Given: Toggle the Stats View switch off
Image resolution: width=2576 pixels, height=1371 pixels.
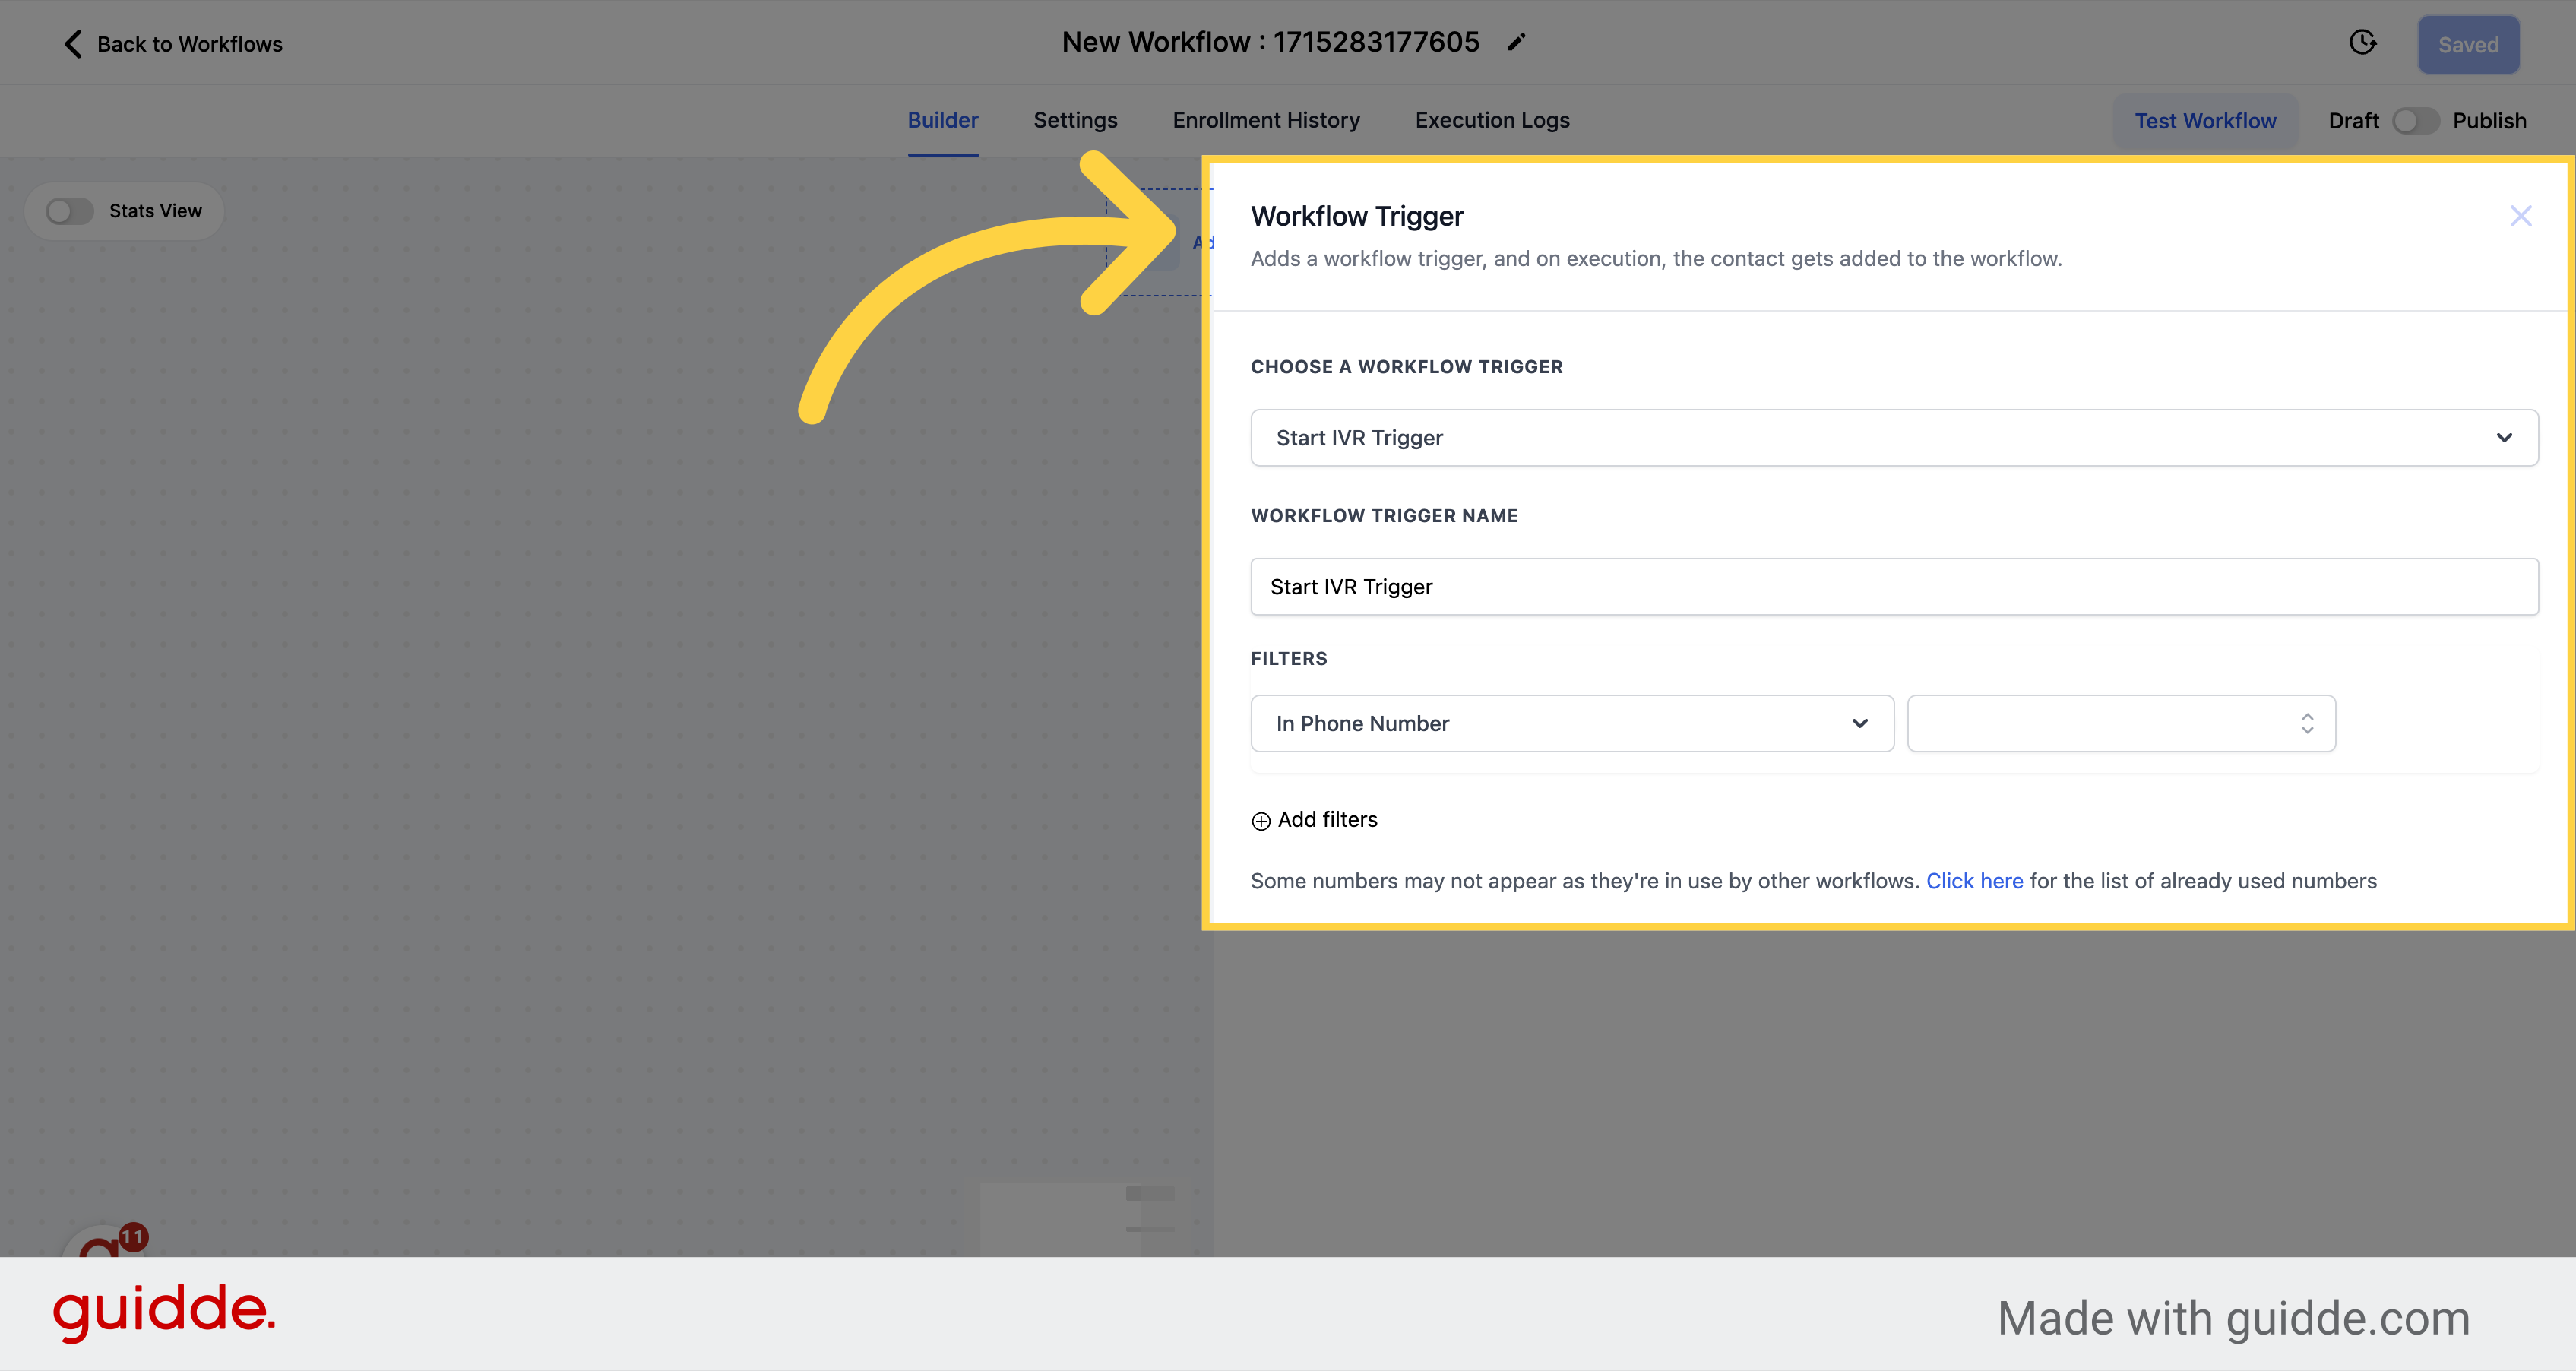Looking at the screenshot, I should tap(70, 210).
